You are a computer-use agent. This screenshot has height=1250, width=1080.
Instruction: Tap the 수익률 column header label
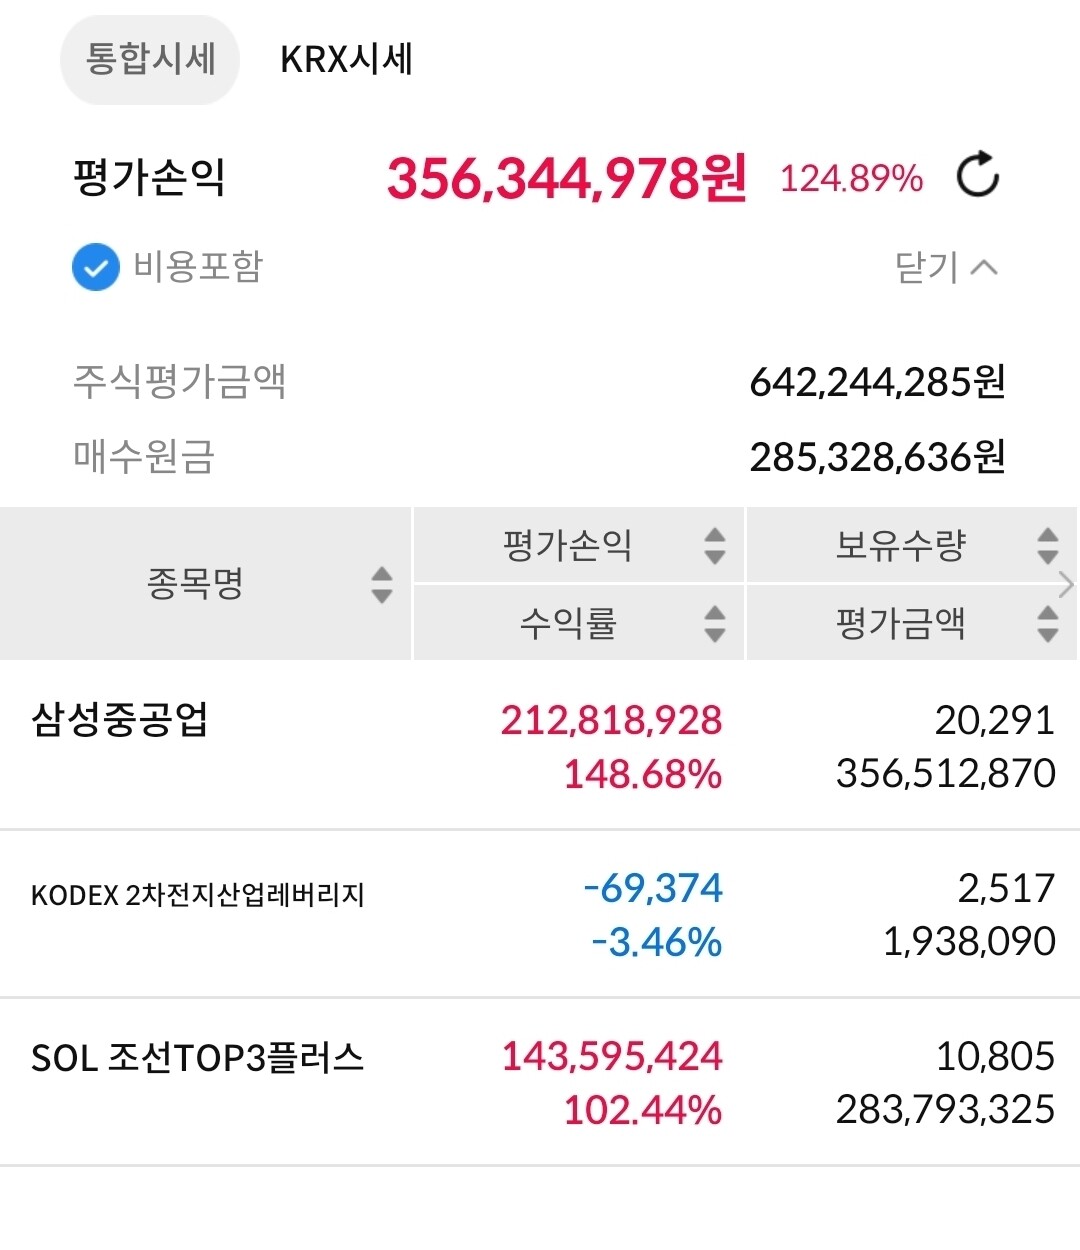[567, 623]
